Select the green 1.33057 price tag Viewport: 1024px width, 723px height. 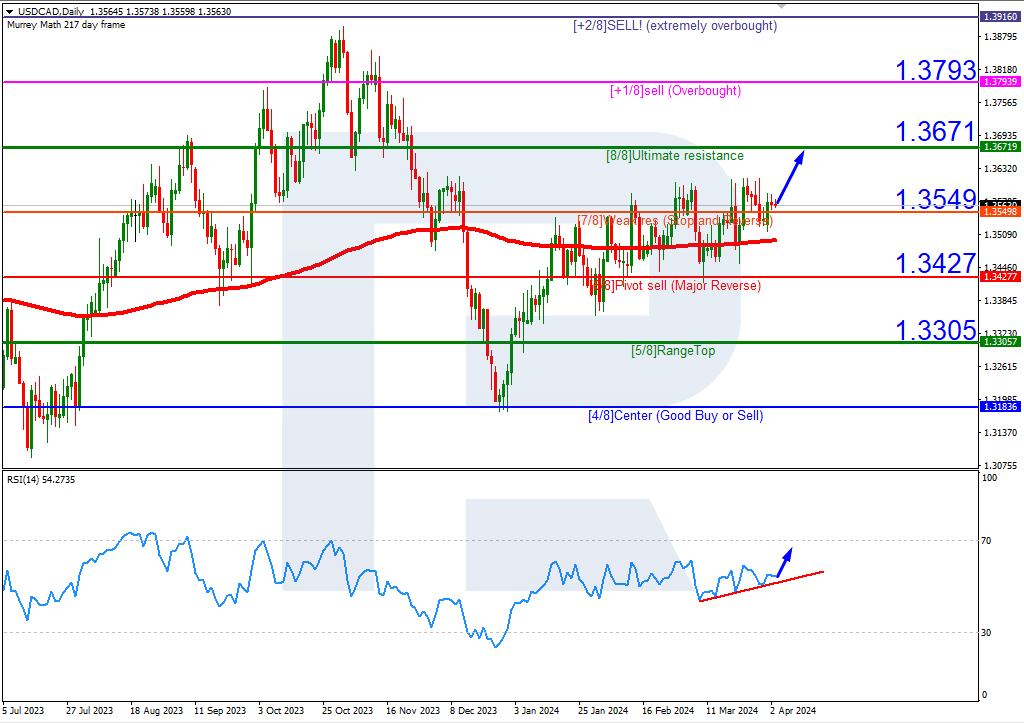point(1000,342)
